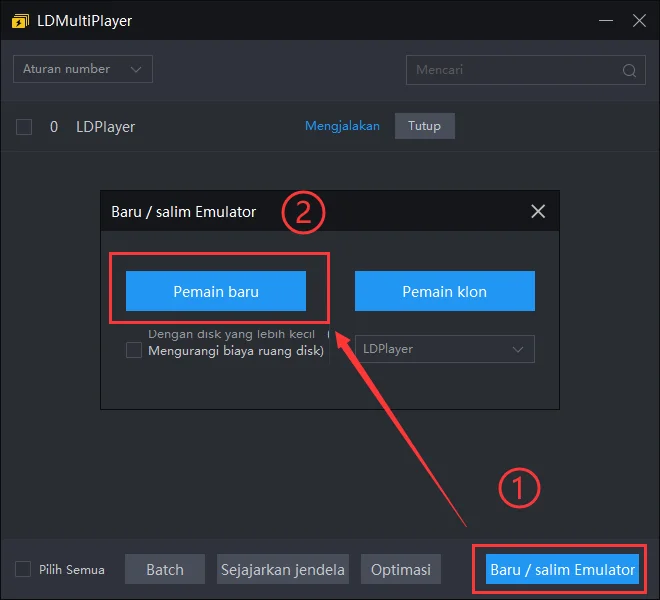The width and height of the screenshot is (660, 600).
Task: Tick the checkbox for LDPlayer row 0
Action: tap(24, 127)
